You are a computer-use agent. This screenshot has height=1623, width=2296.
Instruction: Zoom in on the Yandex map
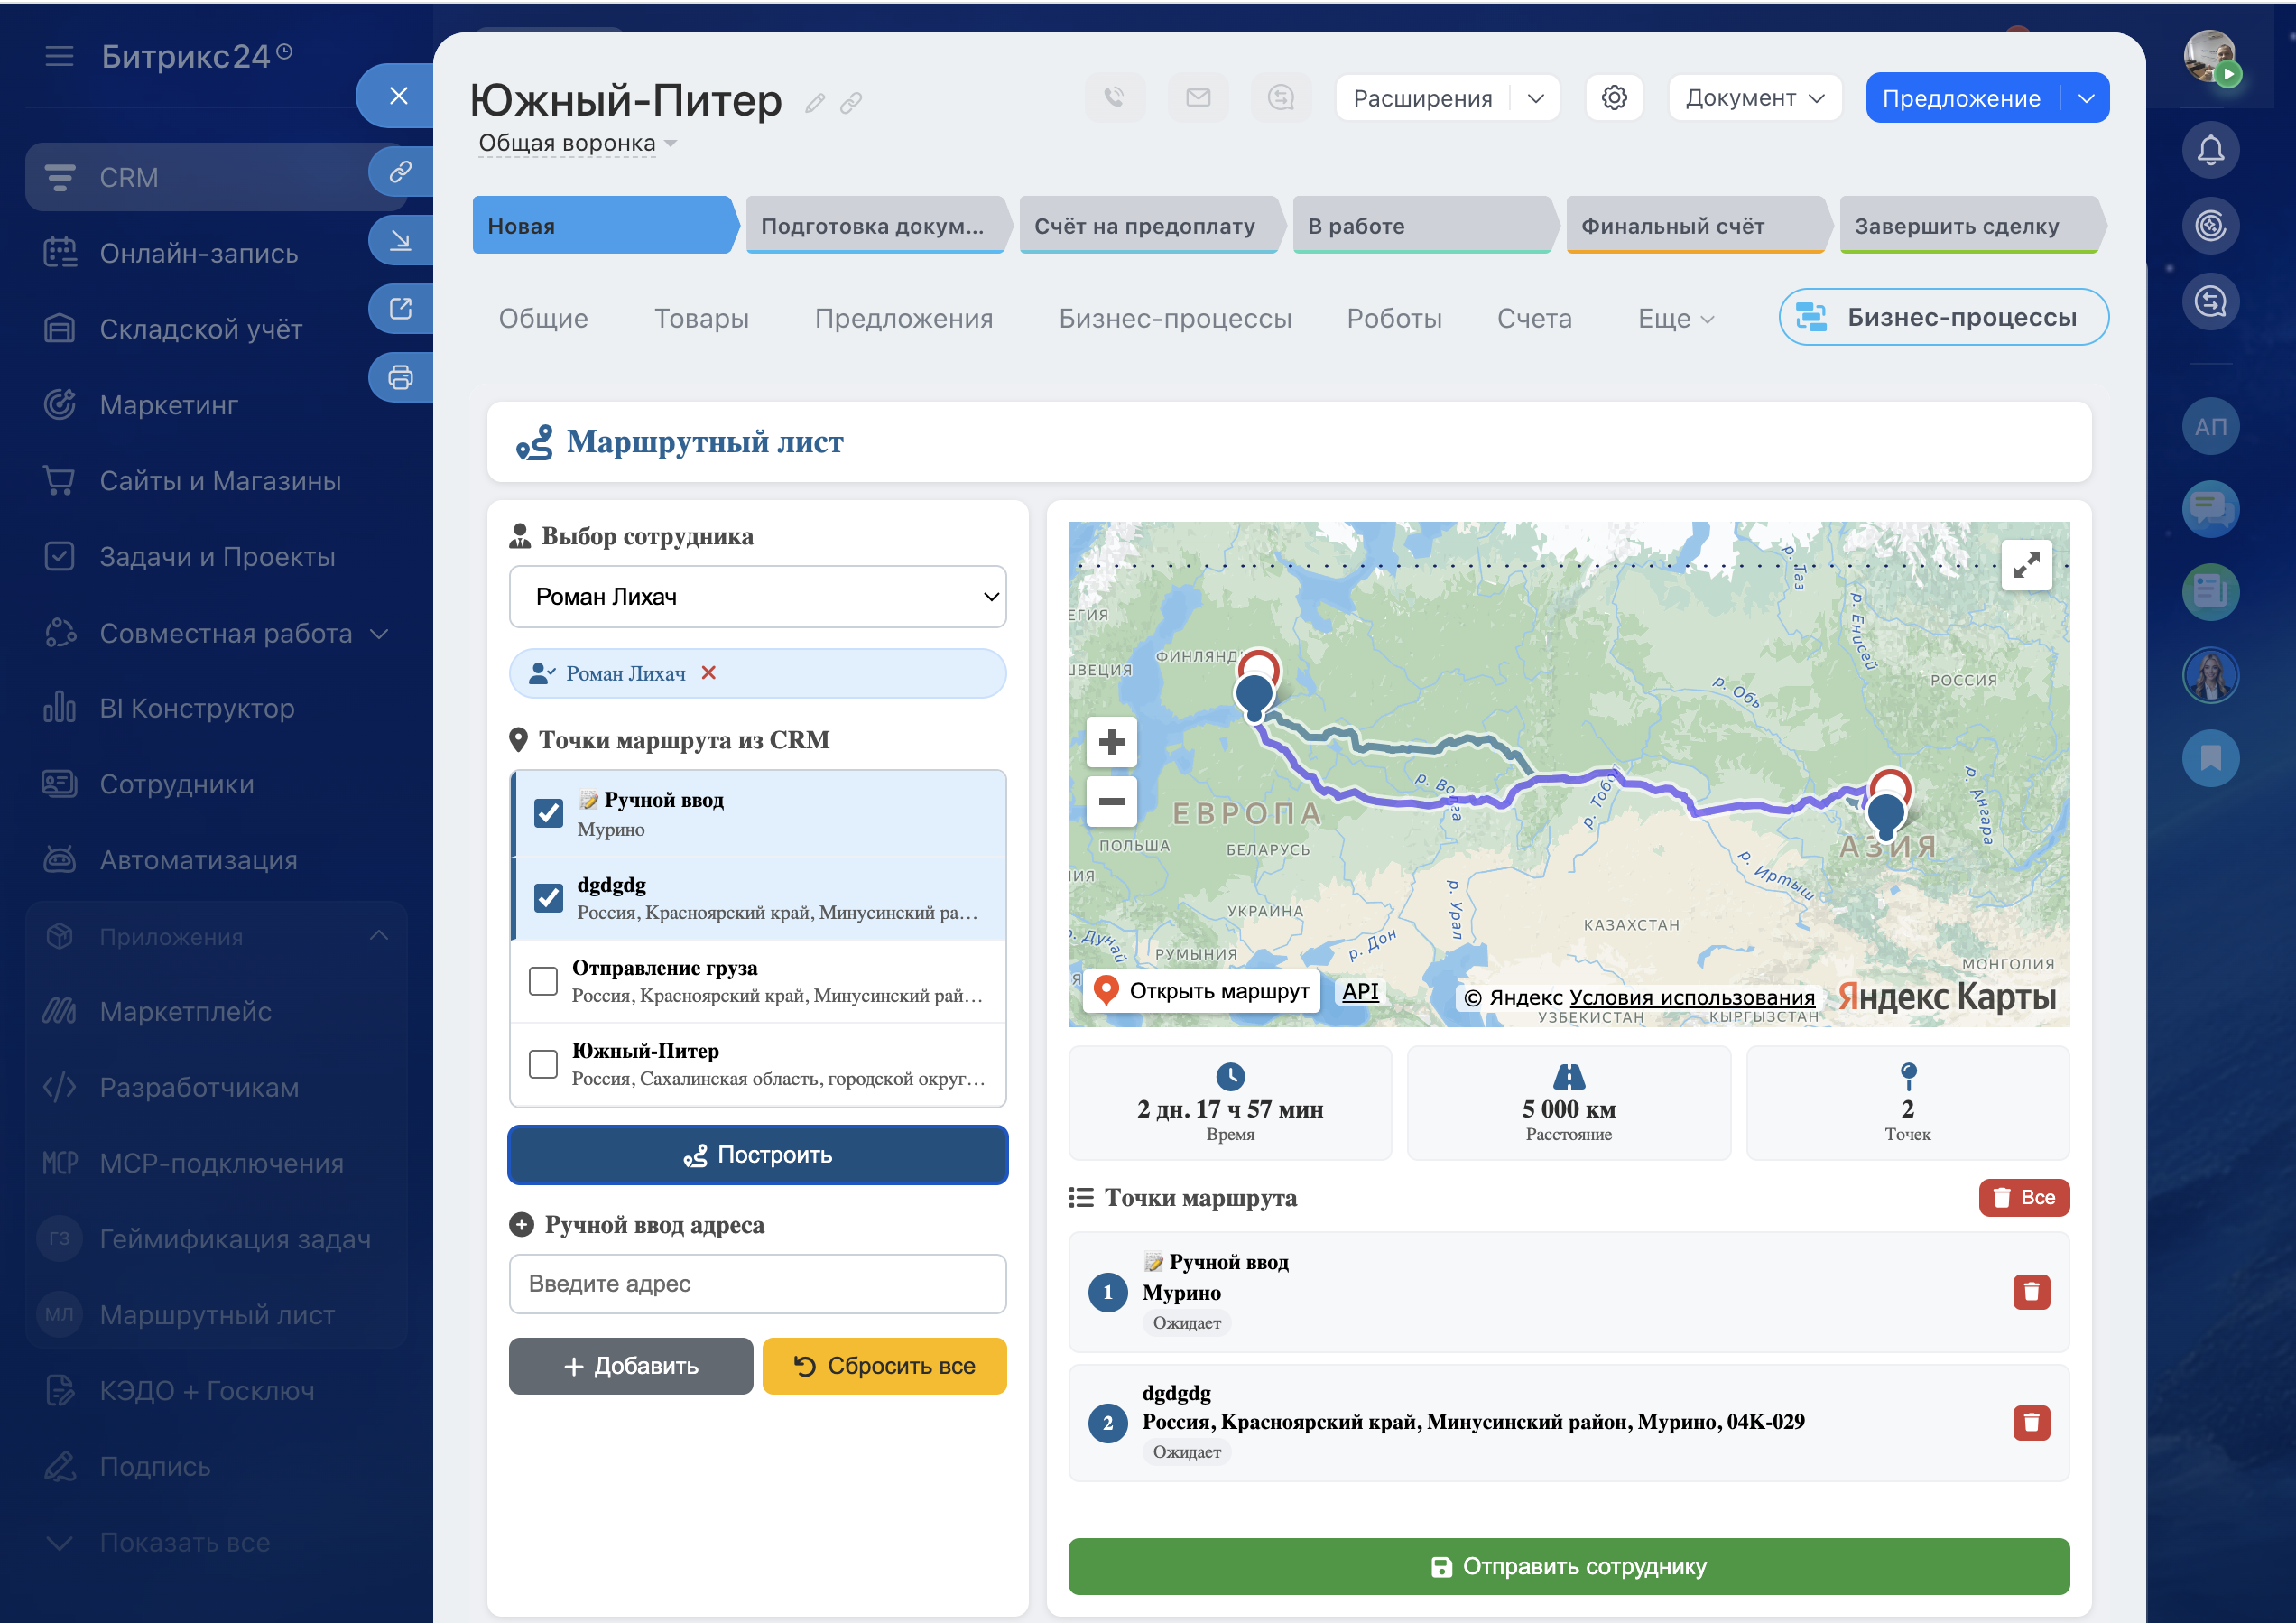pos(1111,742)
